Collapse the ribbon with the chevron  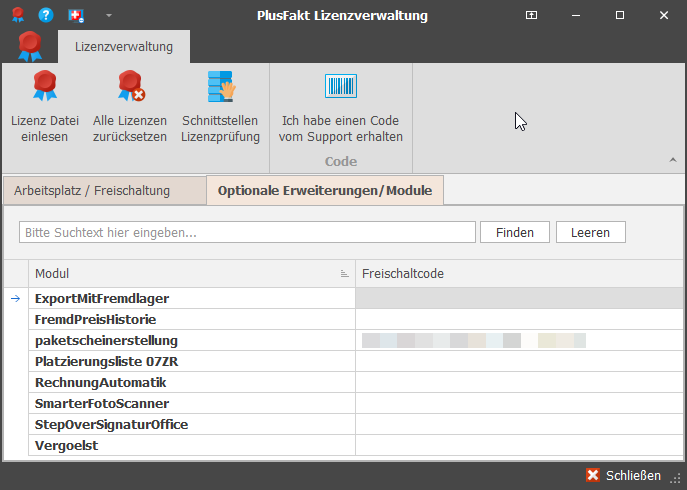coord(673,160)
